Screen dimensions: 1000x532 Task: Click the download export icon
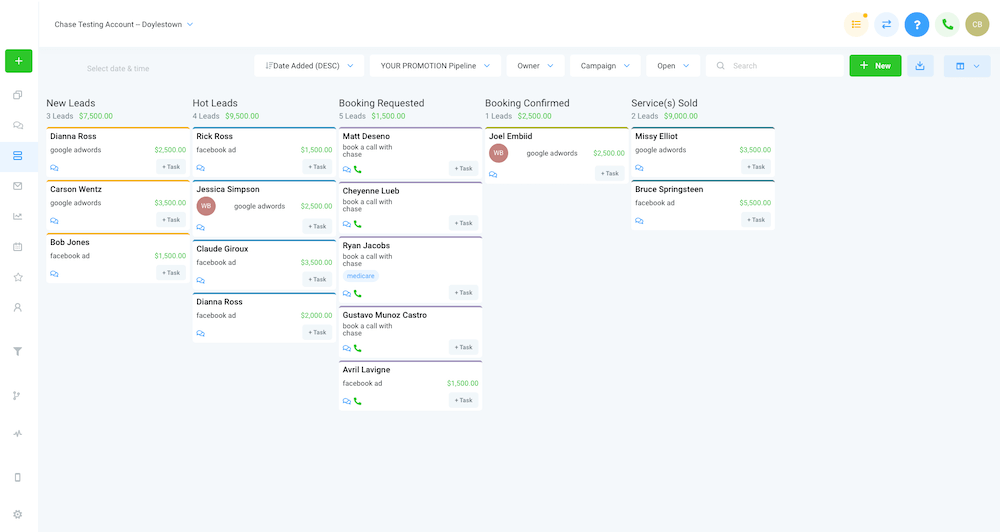tap(920, 66)
